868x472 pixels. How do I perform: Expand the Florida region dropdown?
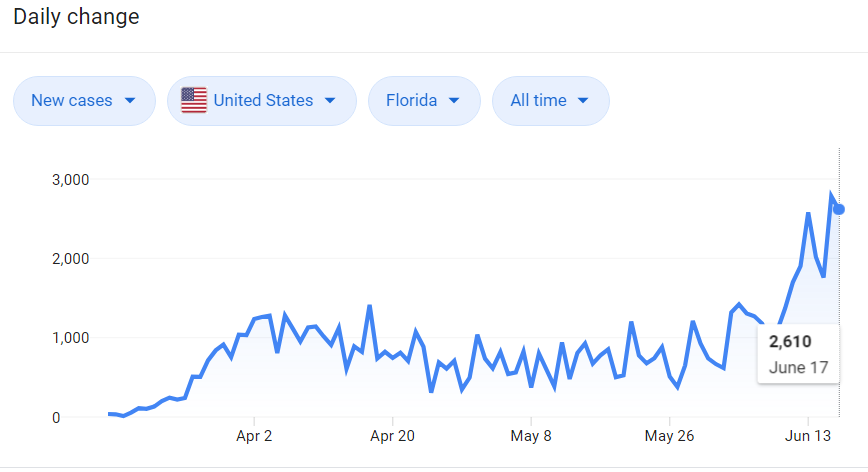tap(424, 100)
